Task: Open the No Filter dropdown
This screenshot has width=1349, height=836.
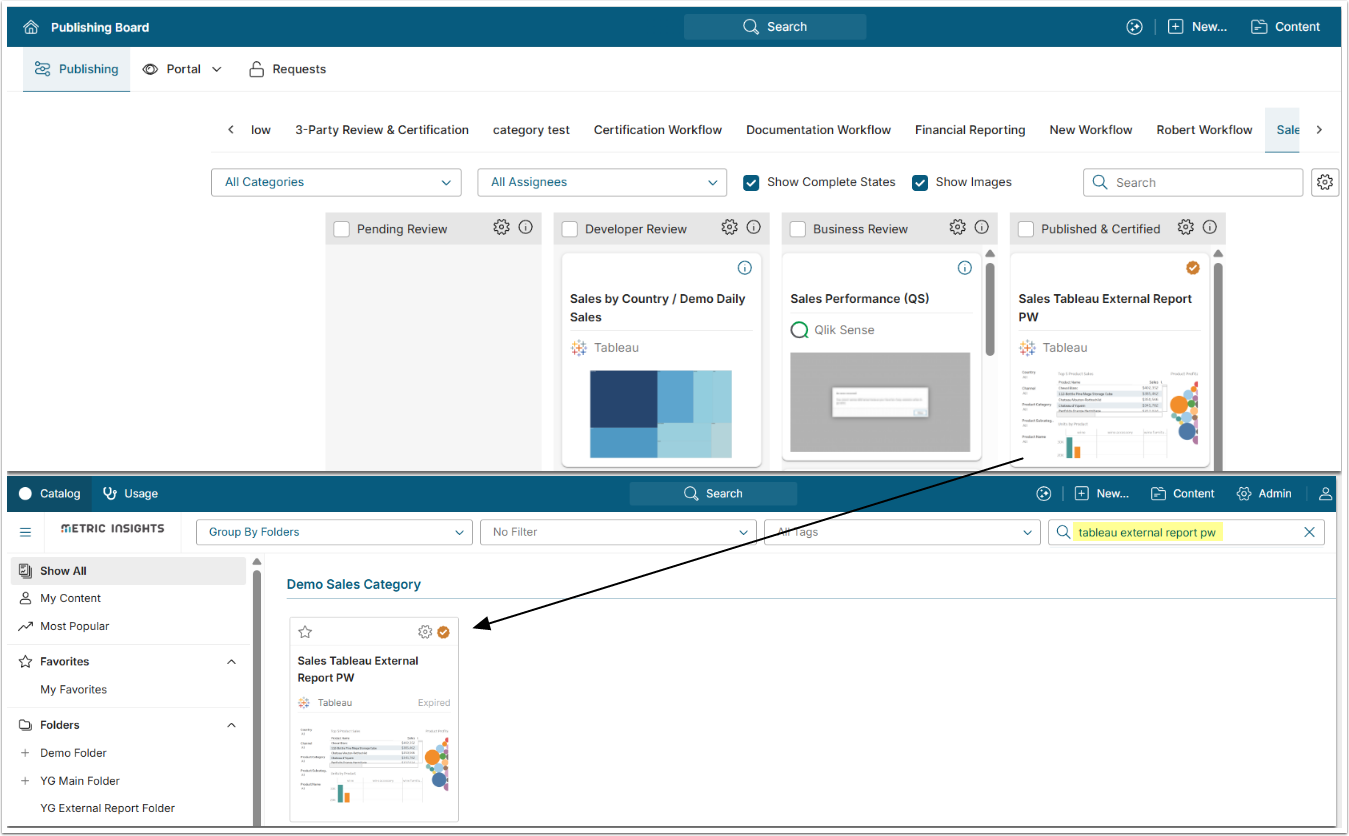Action: [618, 532]
